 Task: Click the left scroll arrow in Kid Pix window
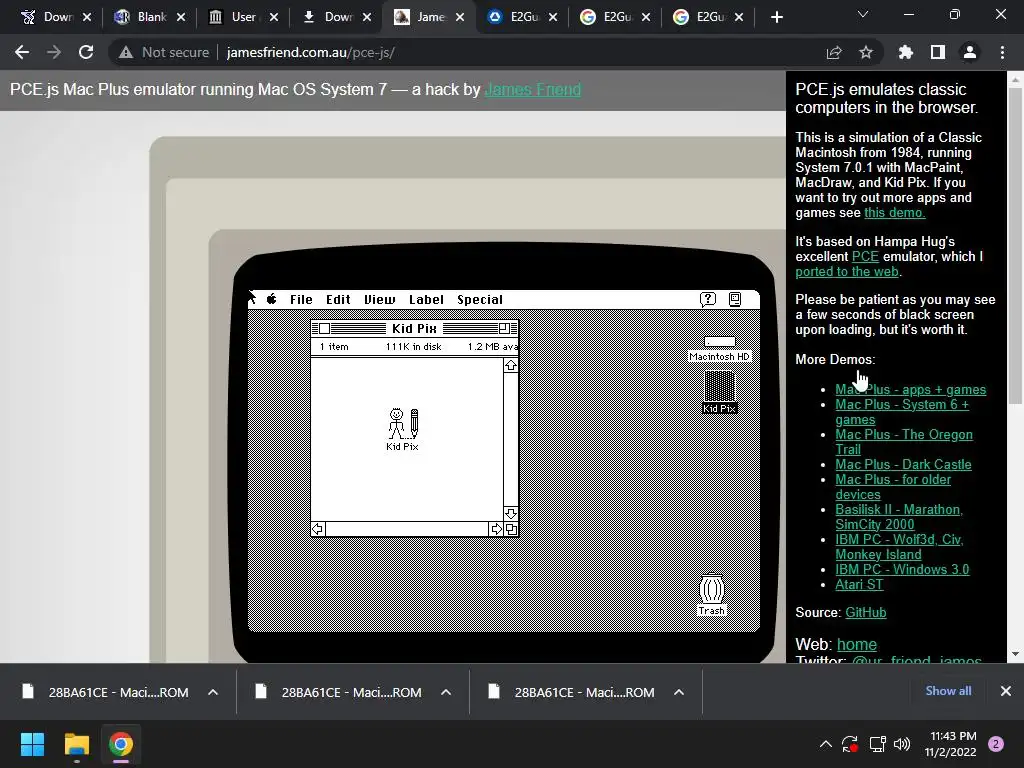pyautogui.click(x=318, y=529)
